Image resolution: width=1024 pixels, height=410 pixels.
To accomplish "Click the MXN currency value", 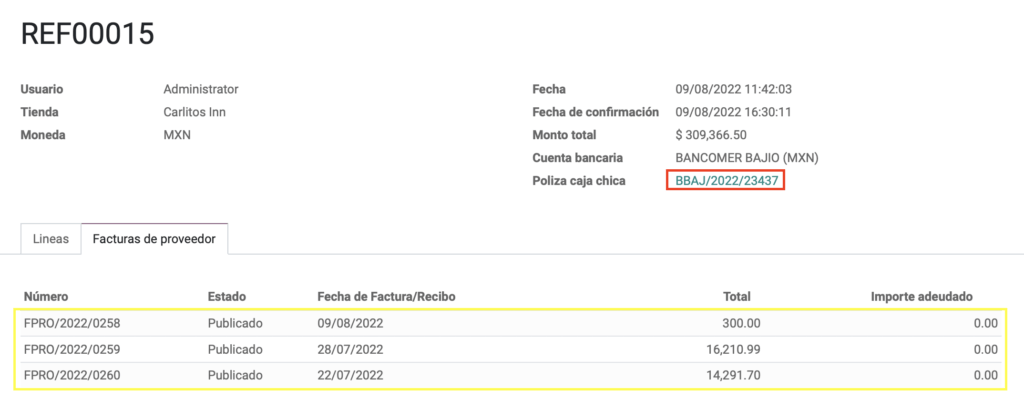I will coord(177,135).
